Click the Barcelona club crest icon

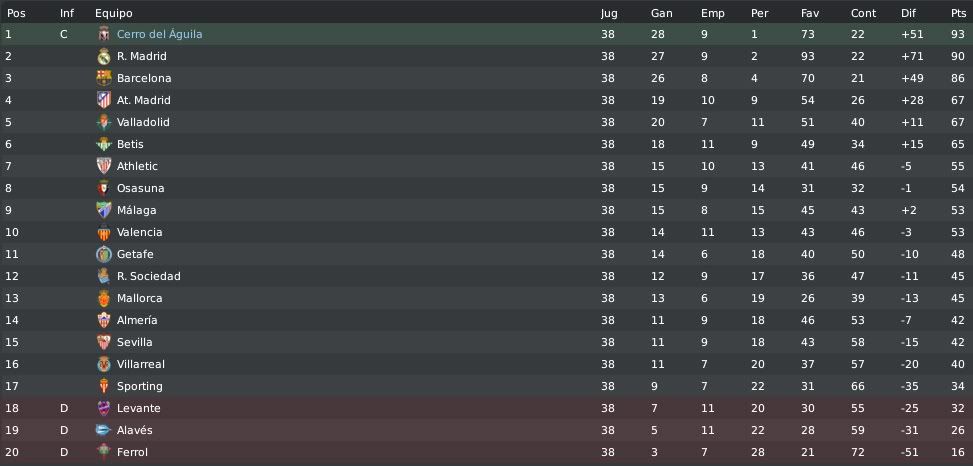pyautogui.click(x=104, y=78)
